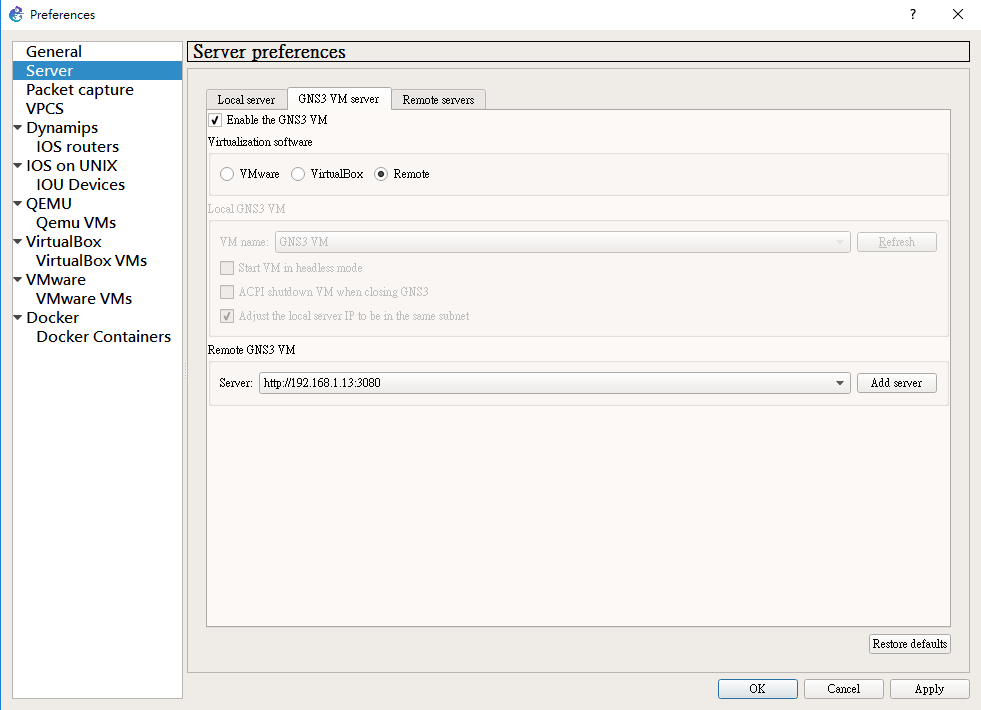Select Server in the preferences list

(97, 70)
